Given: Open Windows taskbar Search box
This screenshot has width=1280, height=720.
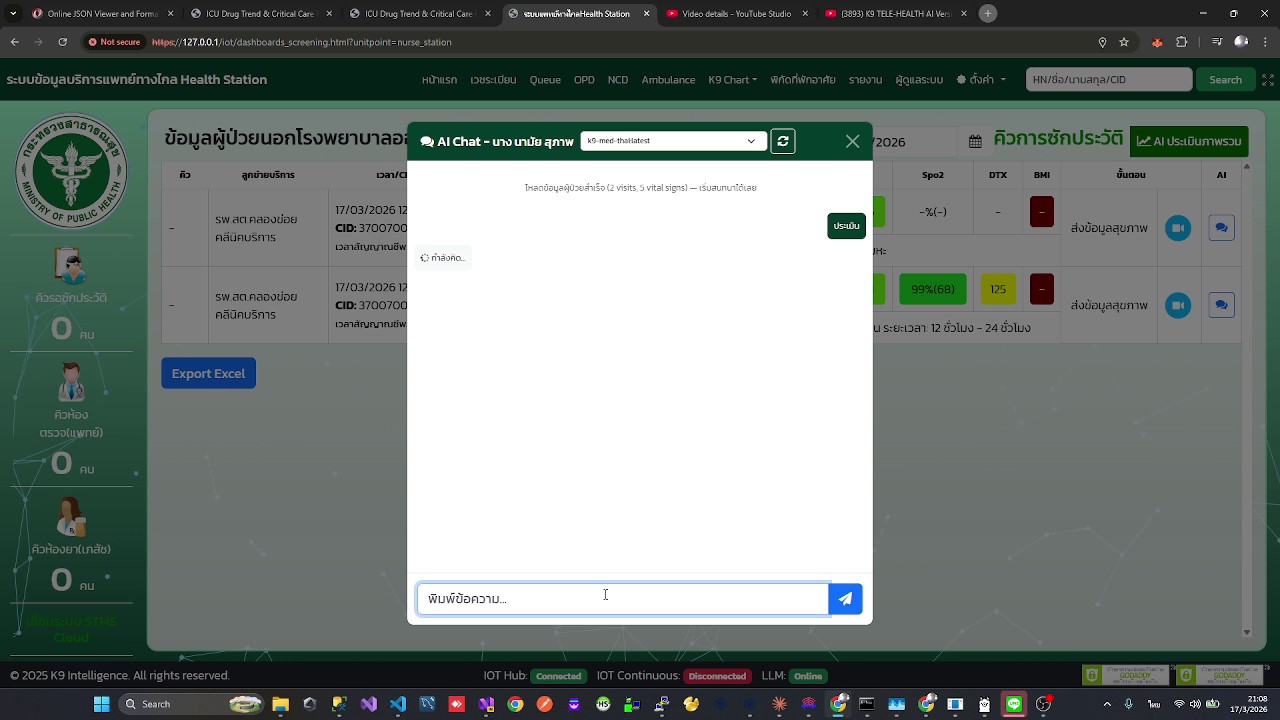Looking at the screenshot, I should [x=190, y=704].
